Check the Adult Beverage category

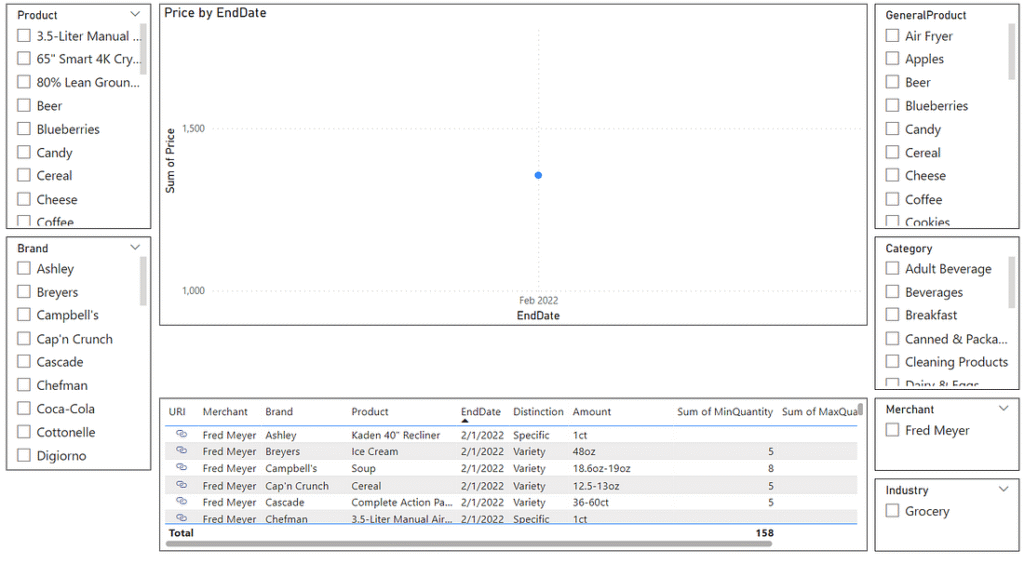pyautogui.click(x=892, y=268)
